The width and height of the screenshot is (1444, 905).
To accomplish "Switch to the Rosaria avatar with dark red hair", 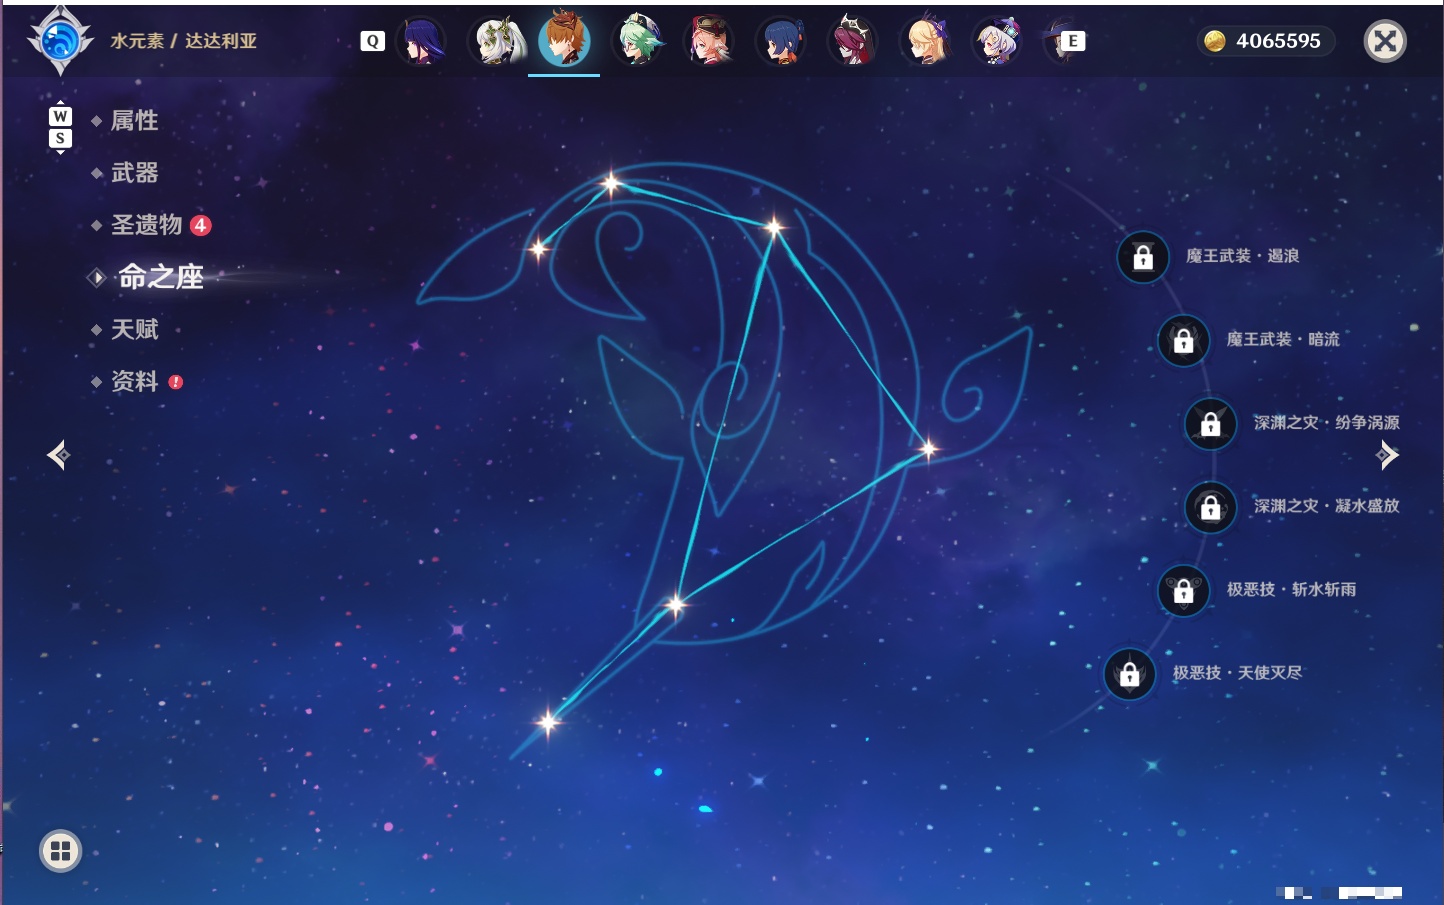I will pyautogui.click(x=853, y=41).
